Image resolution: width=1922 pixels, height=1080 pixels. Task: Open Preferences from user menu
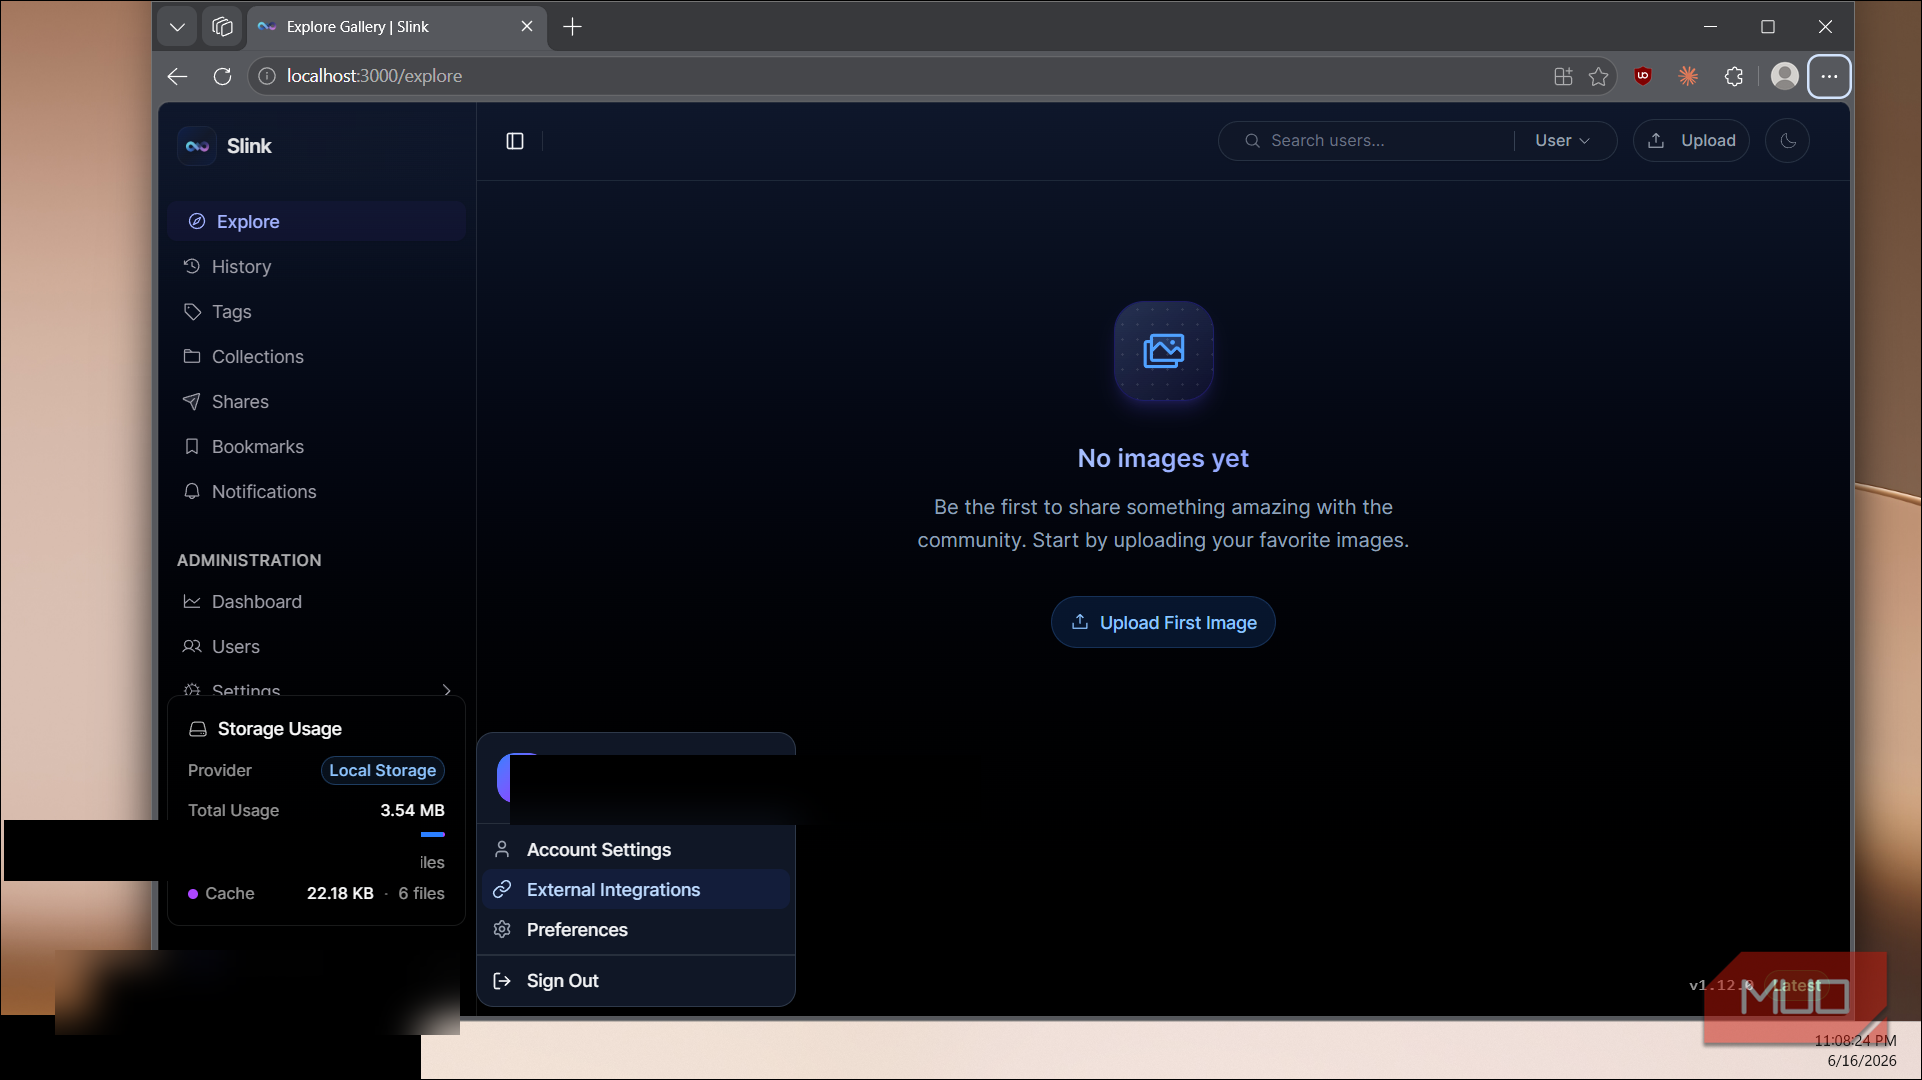[x=636, y=930]
